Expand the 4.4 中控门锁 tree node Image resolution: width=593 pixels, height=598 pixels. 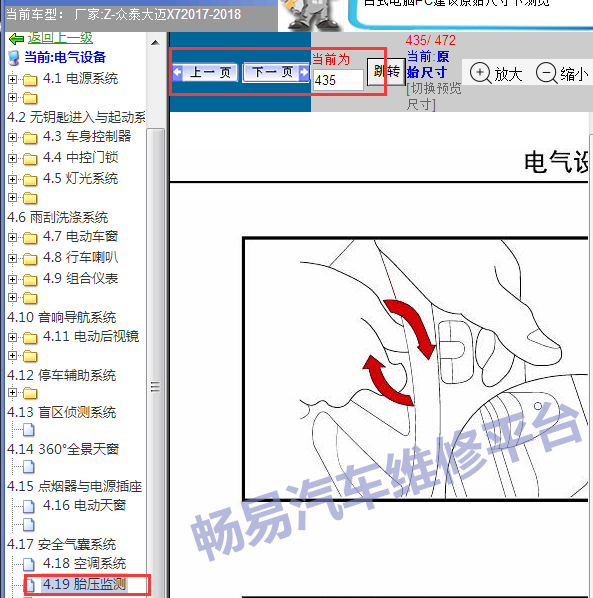(12, 158)
